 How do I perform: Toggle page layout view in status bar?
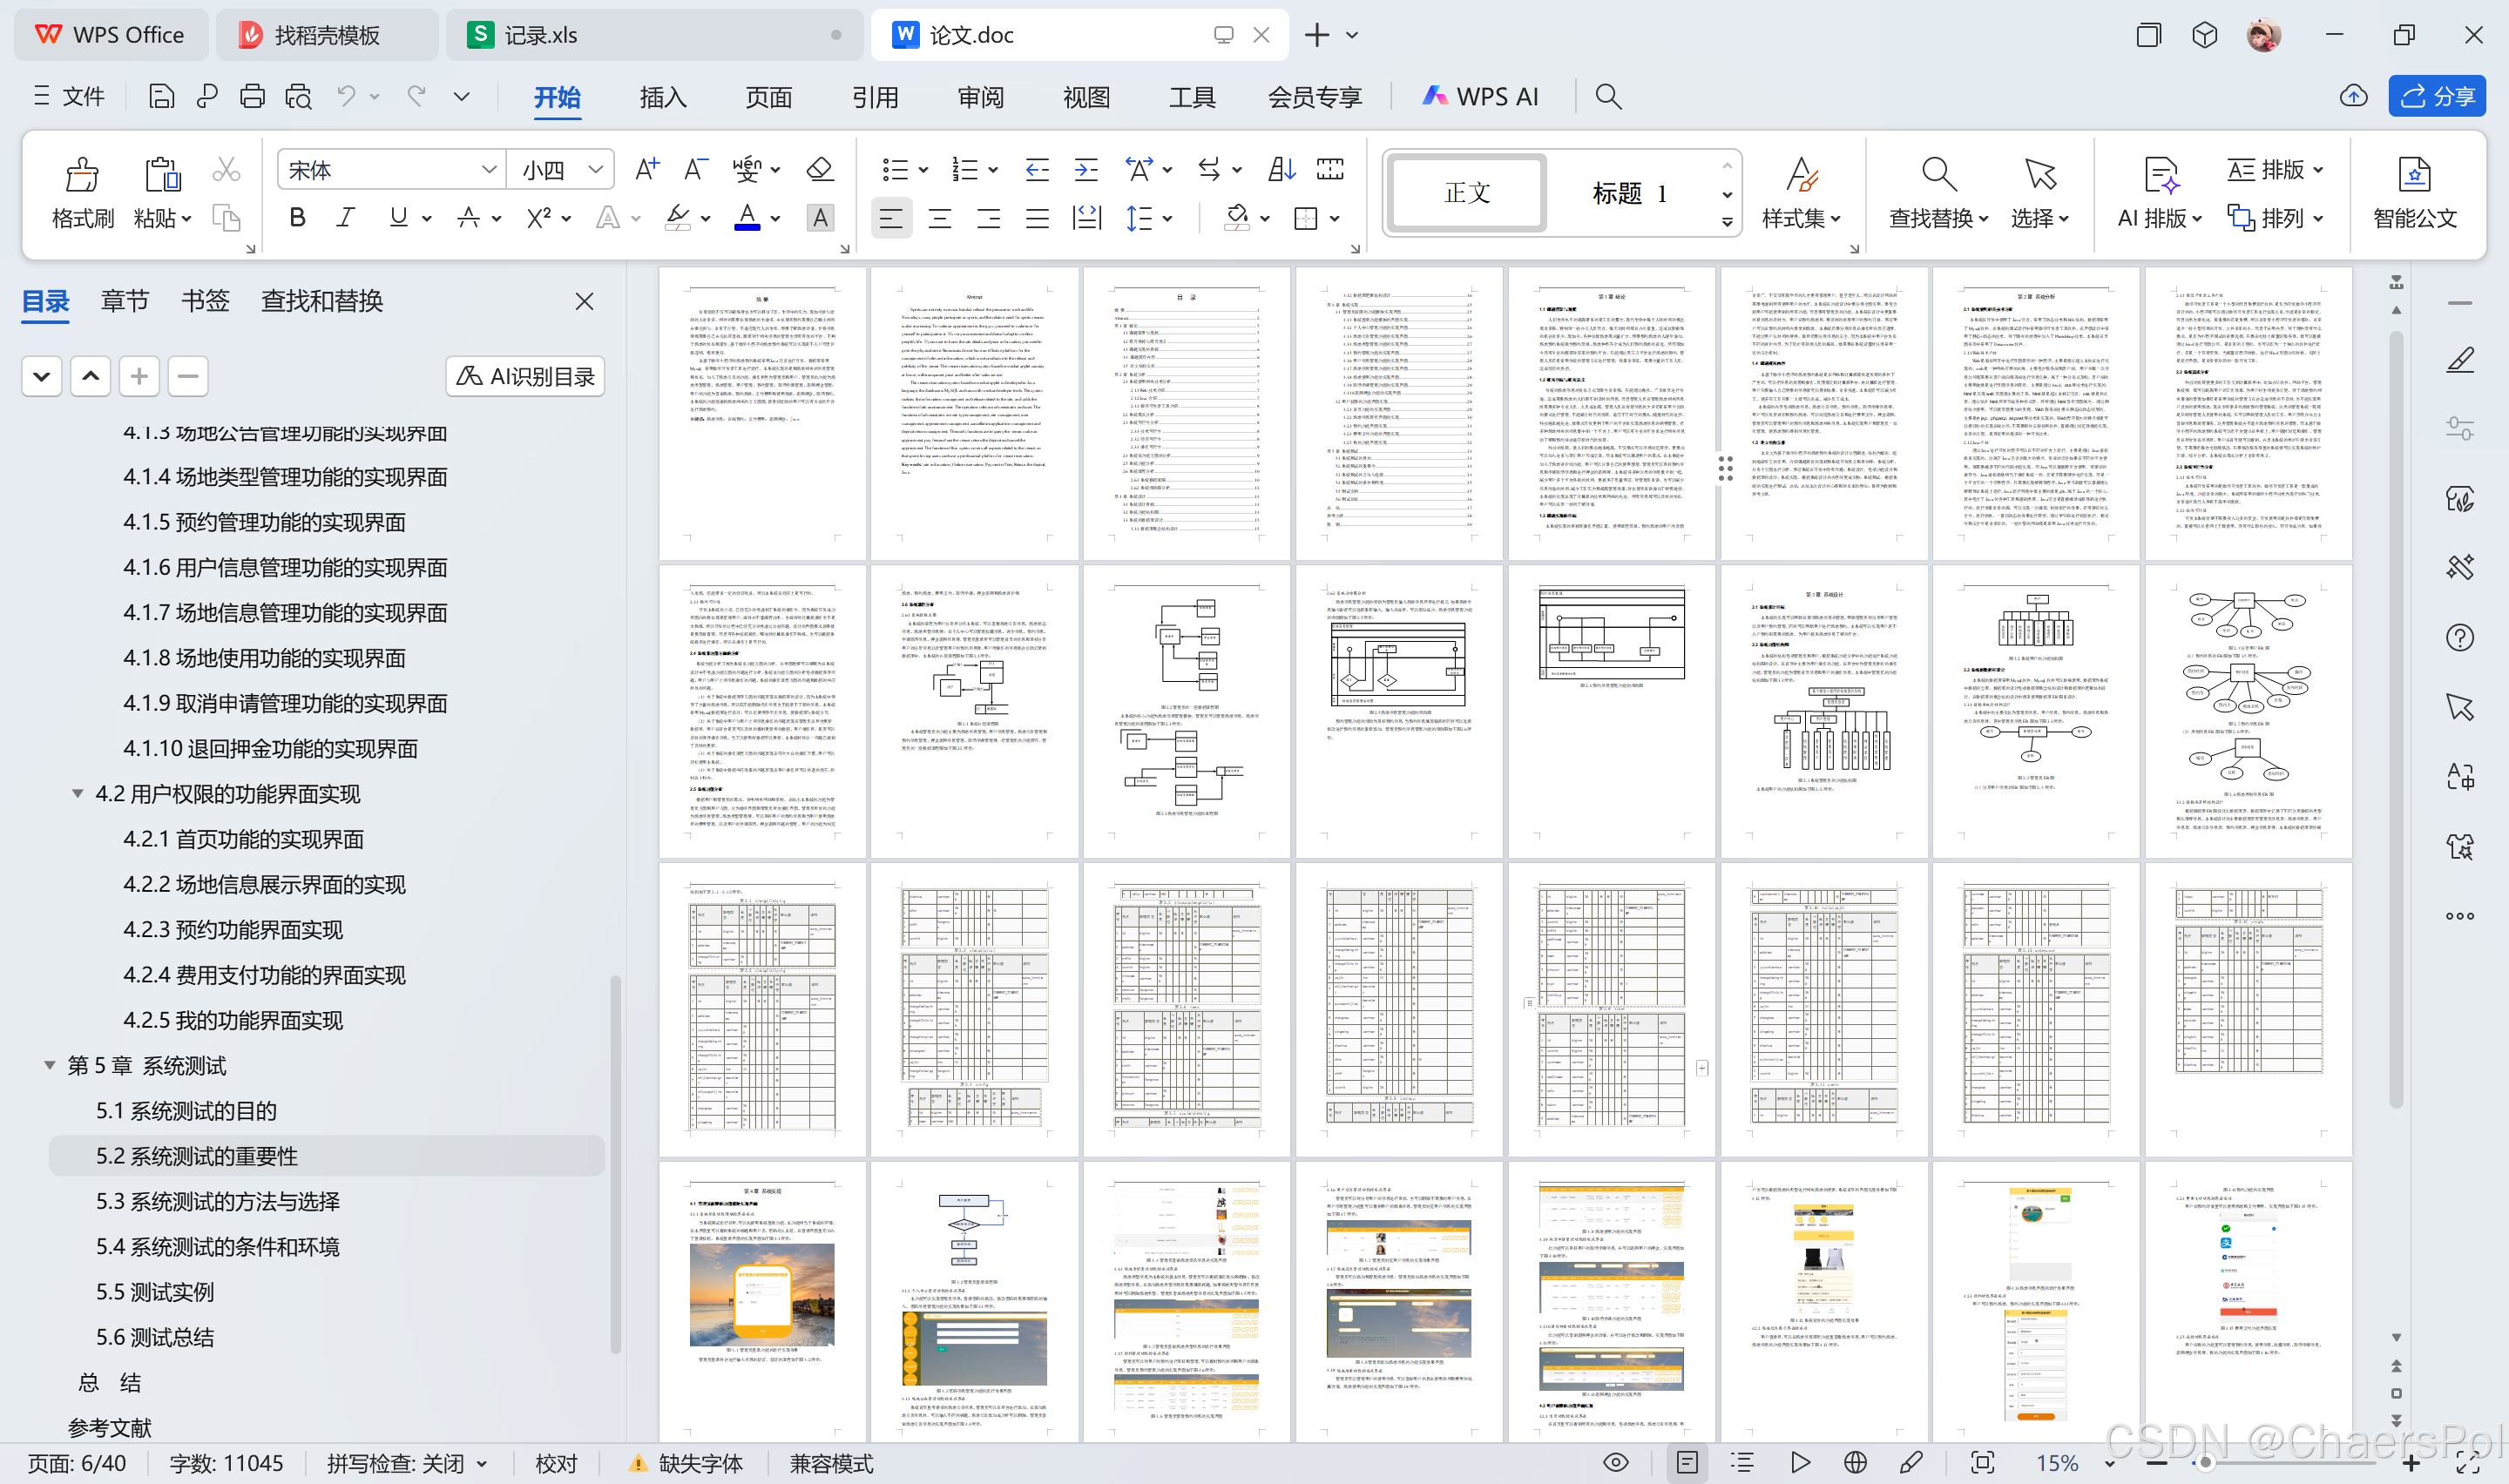click(x=1687, y=1462)
